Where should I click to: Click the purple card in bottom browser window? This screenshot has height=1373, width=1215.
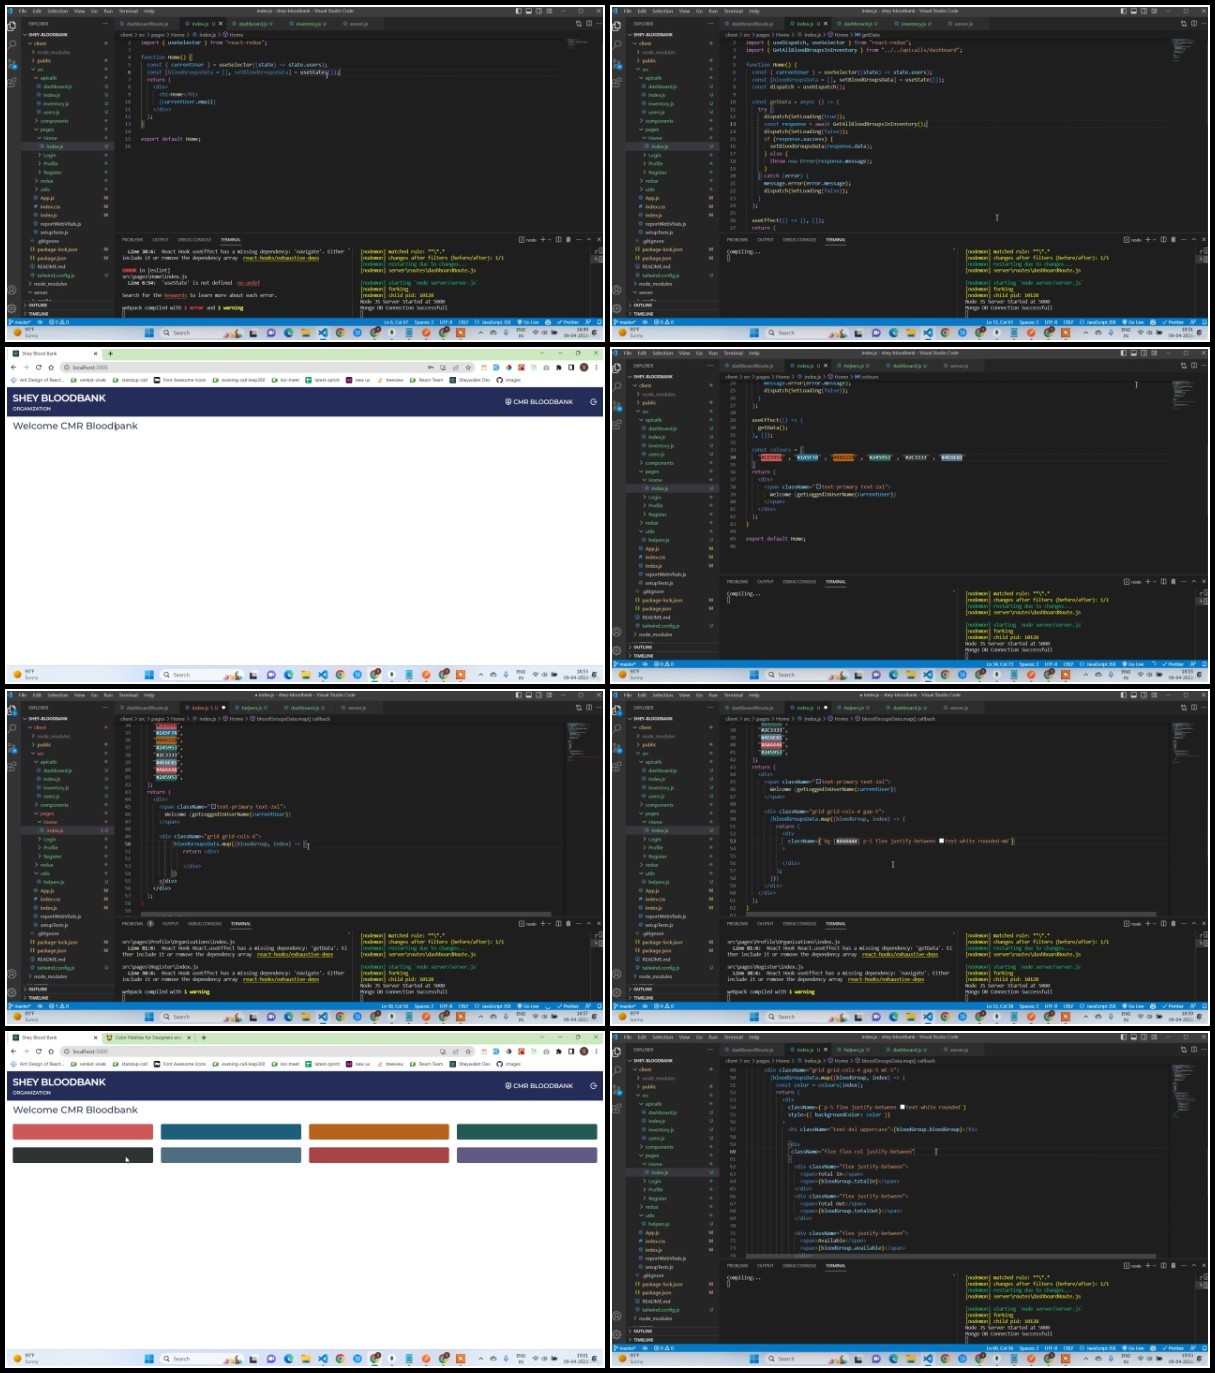[527, 1155]
